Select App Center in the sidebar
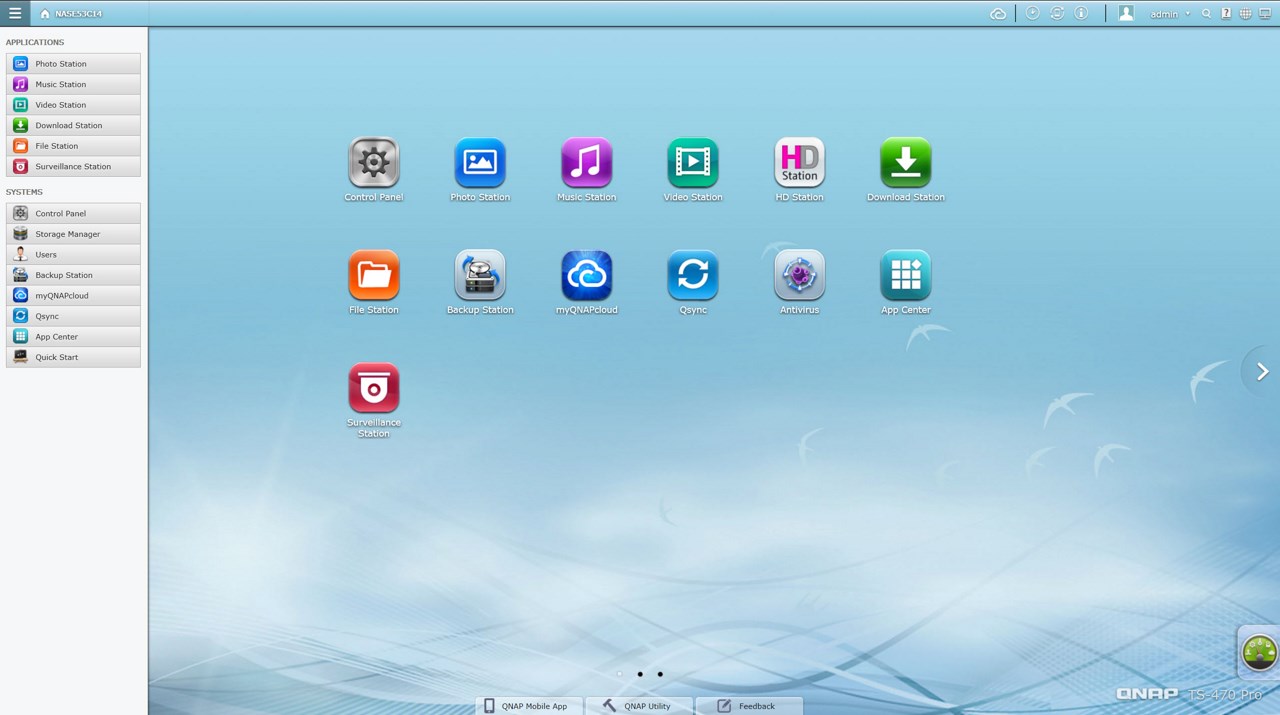1280x715 pixels. click(x=73, y=337)
